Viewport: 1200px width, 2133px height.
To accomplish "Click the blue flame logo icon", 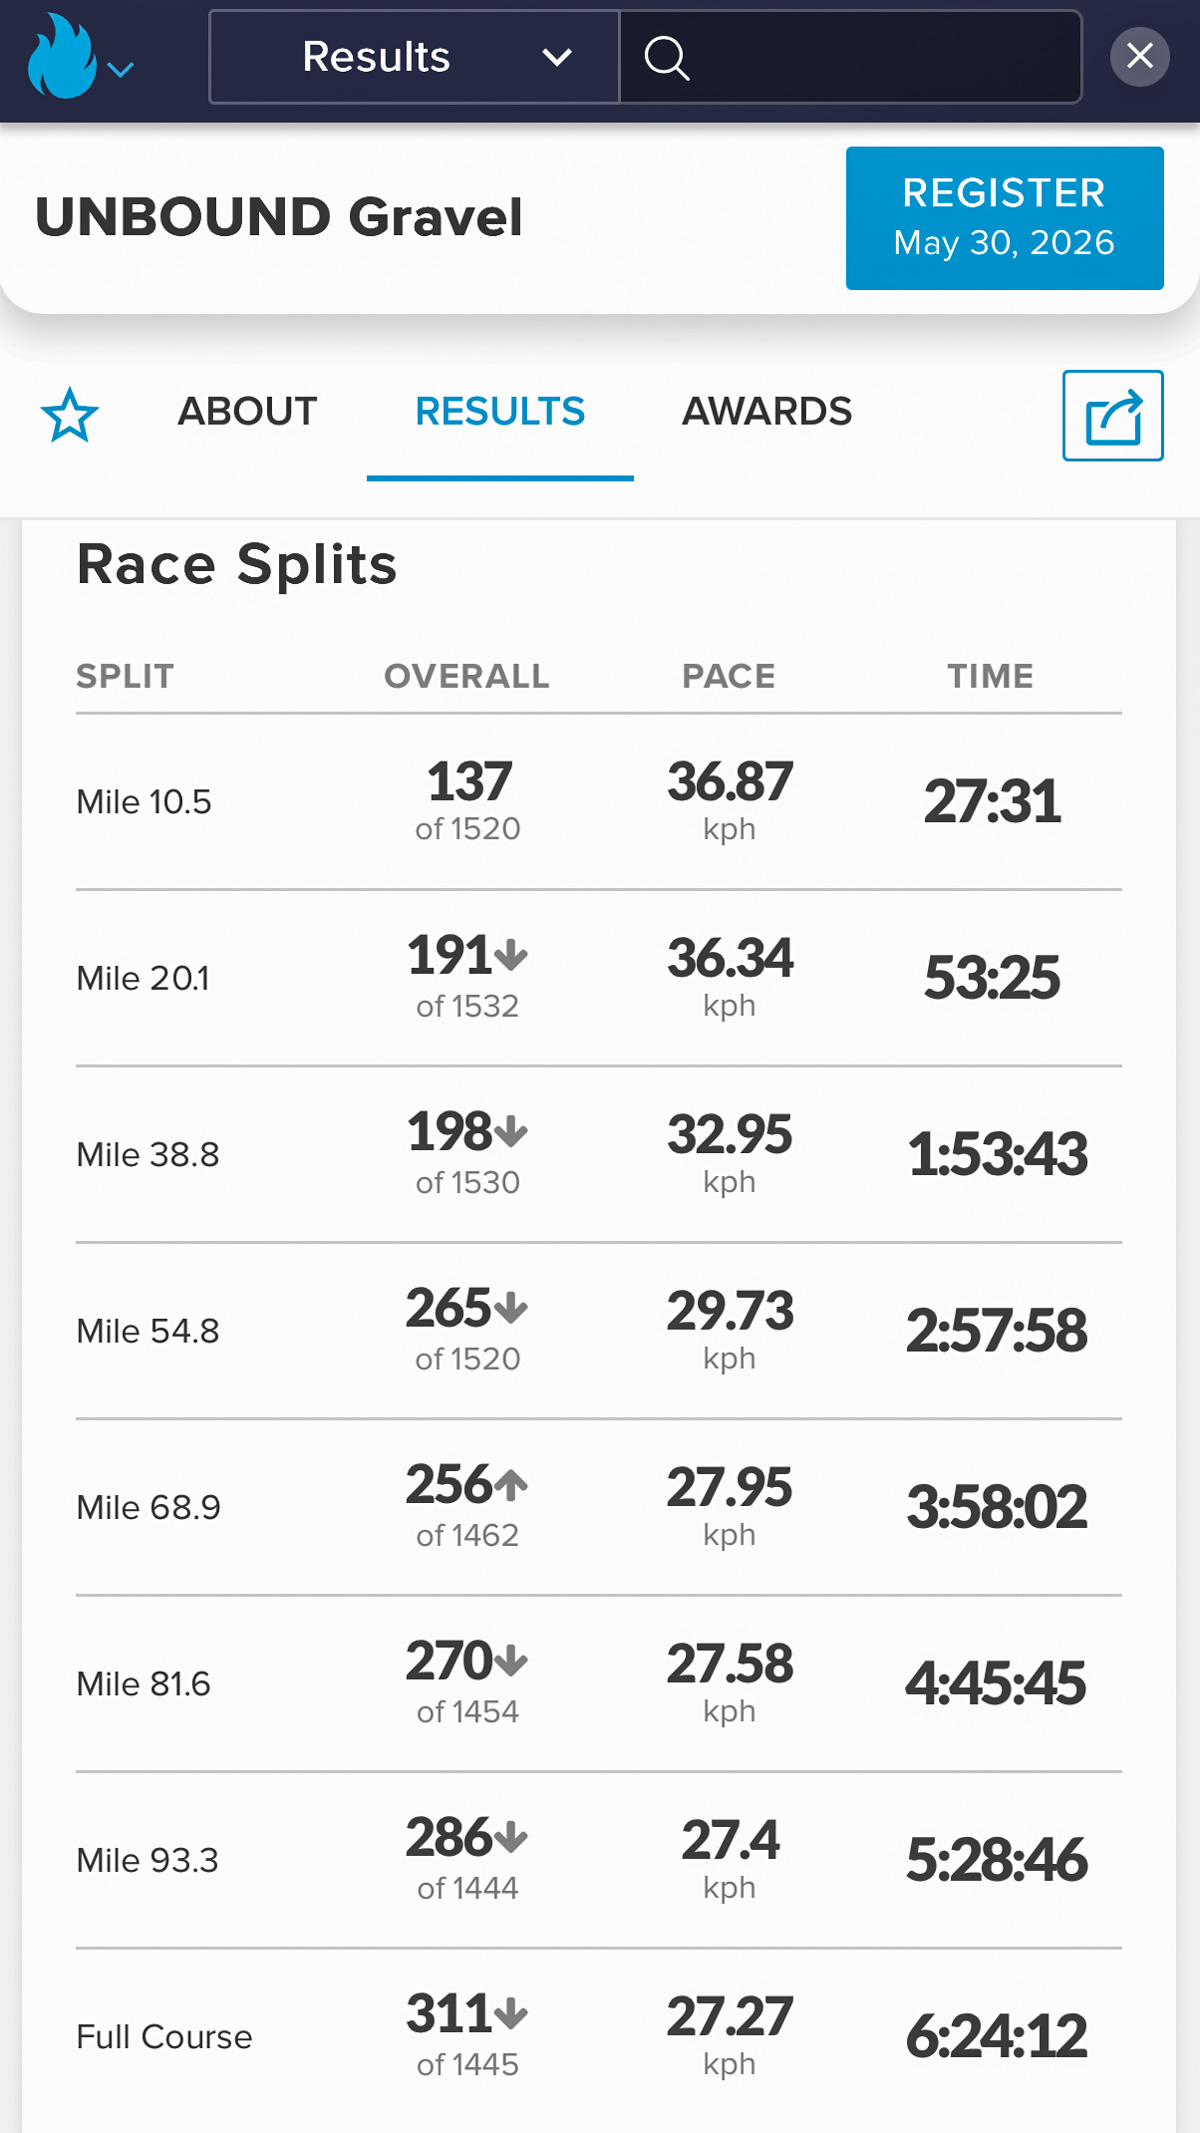I will (62, 57).
